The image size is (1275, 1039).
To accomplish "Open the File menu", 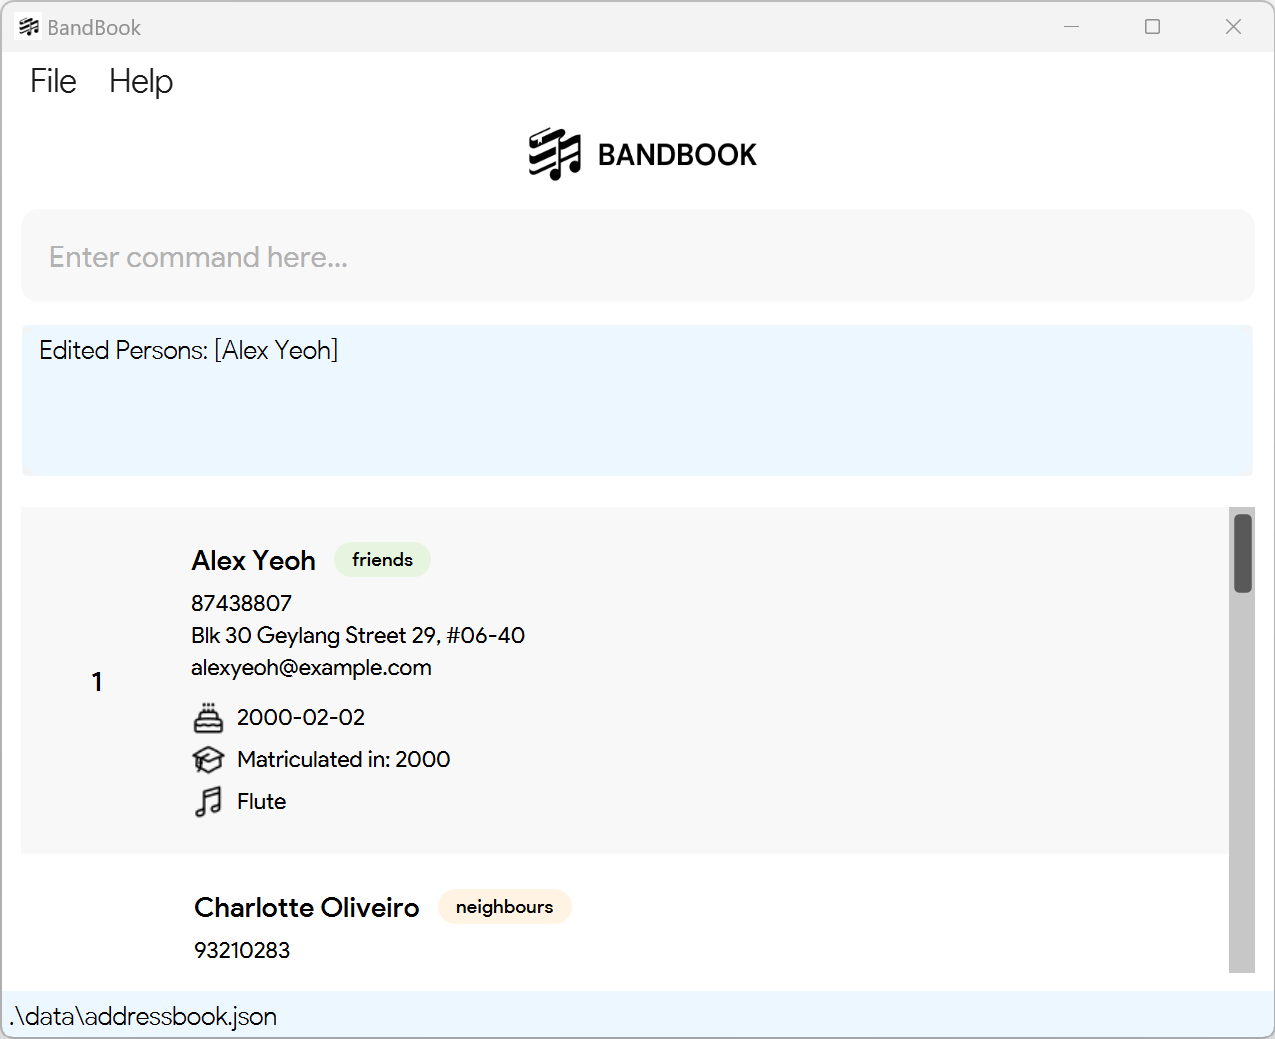I will tap(53, 81).
